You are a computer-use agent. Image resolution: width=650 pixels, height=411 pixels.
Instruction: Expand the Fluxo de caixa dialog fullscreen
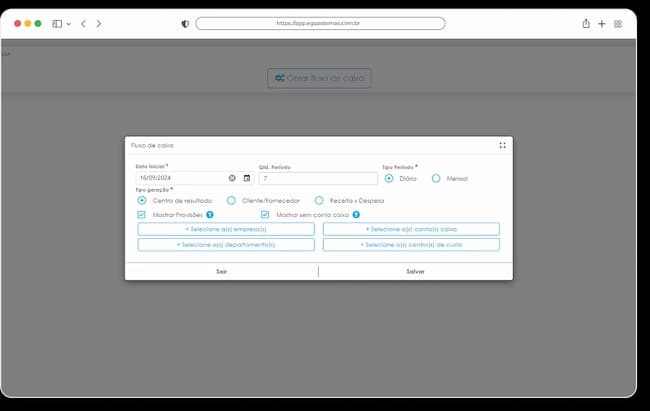[x=502, y=146]
